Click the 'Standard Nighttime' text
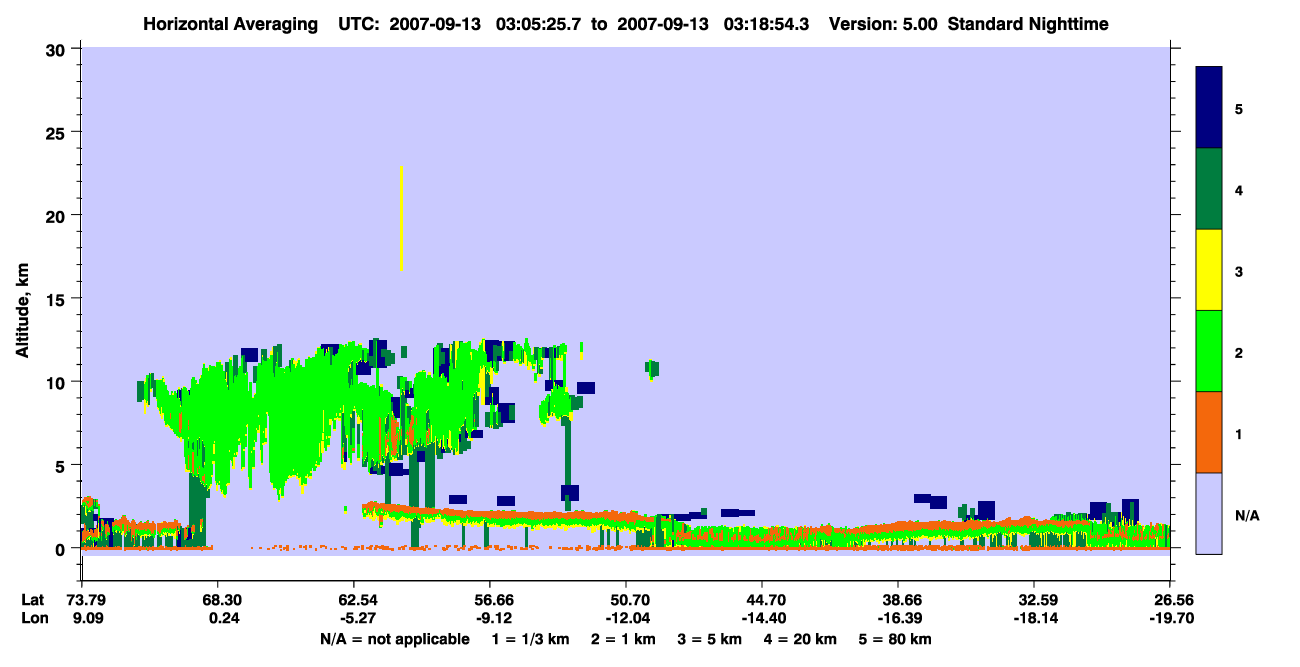The height and width of the screenshot is (667, 1300). click(1028, 23)
